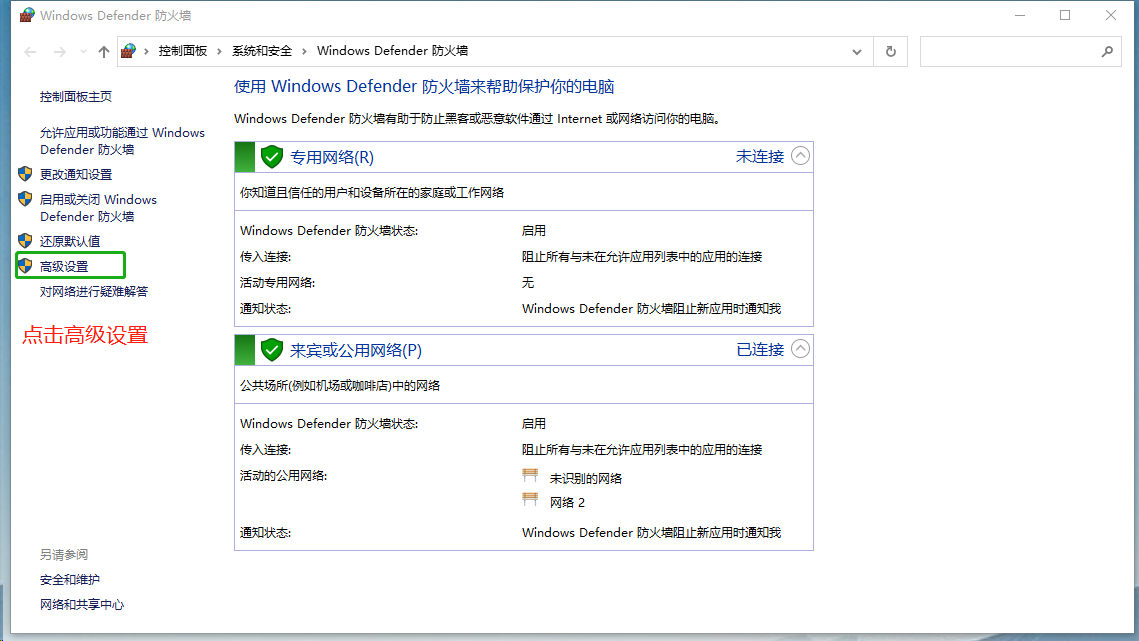The height and width of the screenshot is (641, 1139).
Task: Select 控制面板 breadcrumb
Action: (183, 51)
